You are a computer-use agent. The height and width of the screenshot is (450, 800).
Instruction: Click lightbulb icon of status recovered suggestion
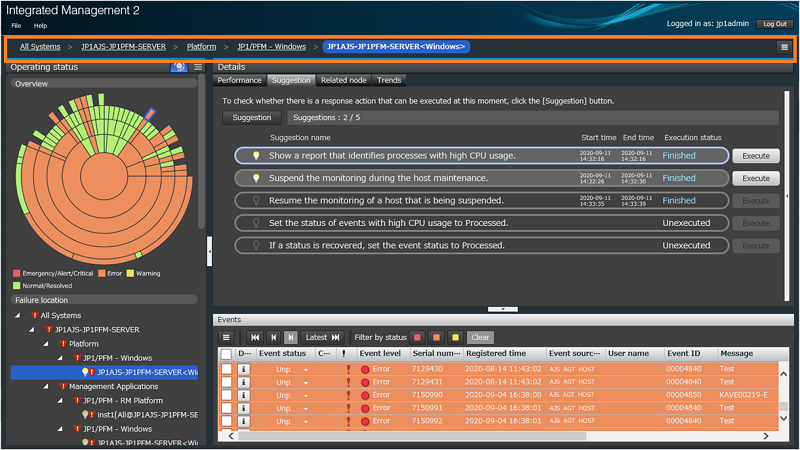(x=256, y=245)
